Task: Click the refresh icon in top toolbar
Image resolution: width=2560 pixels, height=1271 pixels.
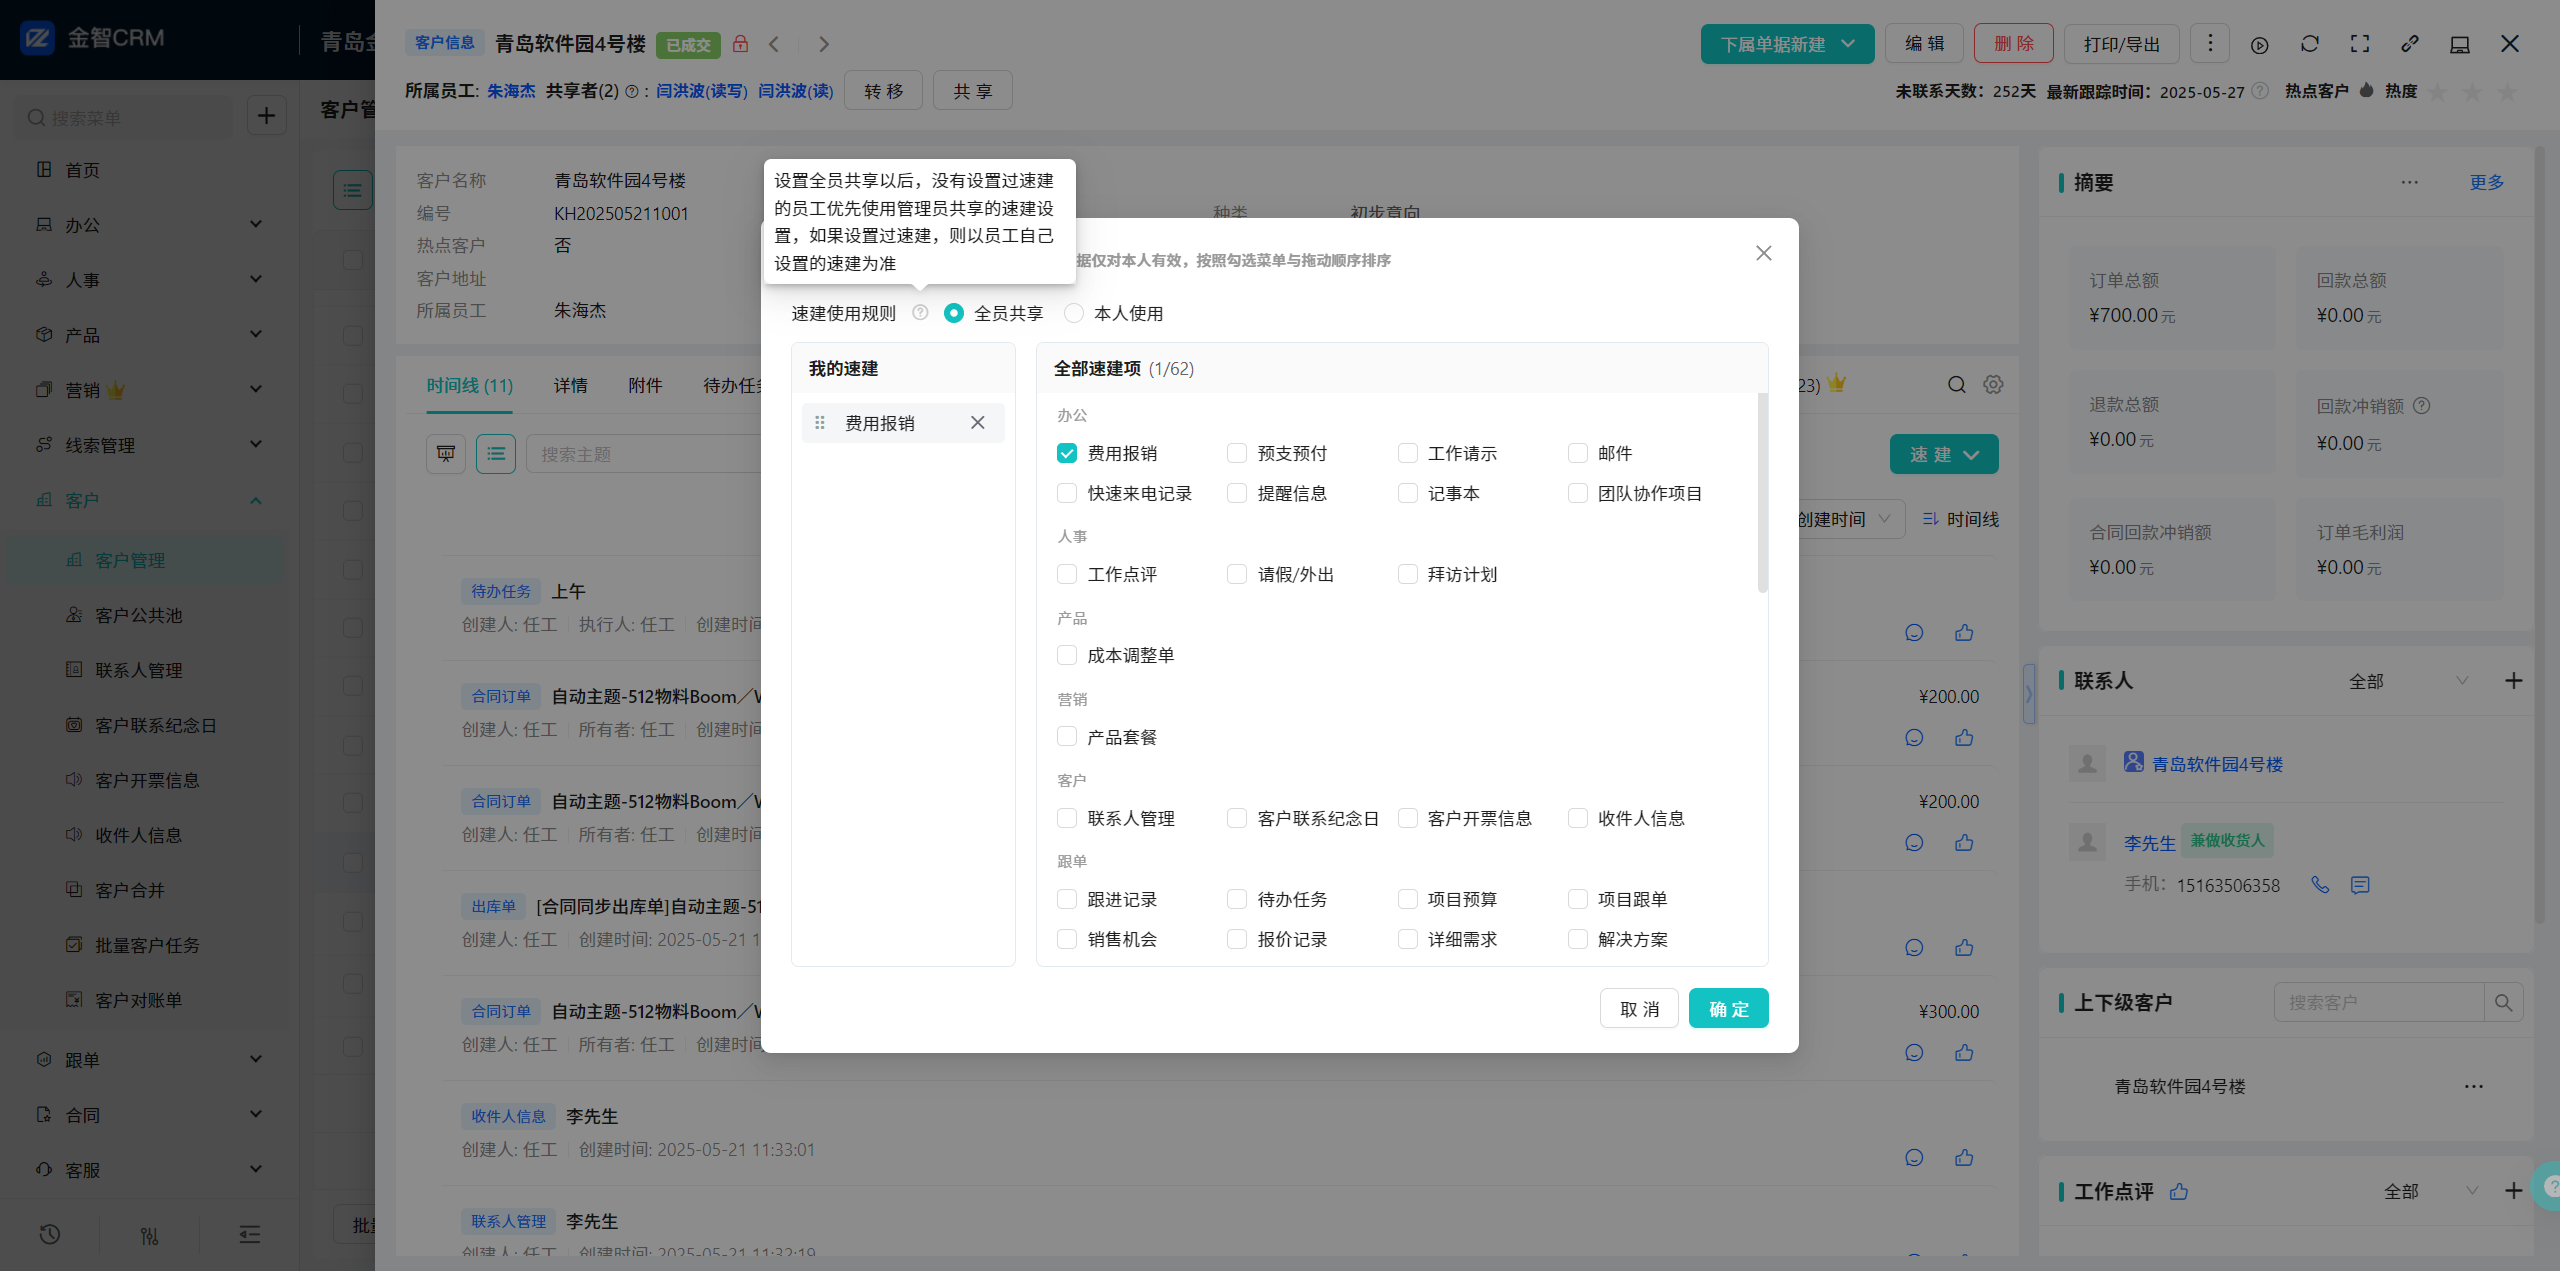Action: point(2309,44)
